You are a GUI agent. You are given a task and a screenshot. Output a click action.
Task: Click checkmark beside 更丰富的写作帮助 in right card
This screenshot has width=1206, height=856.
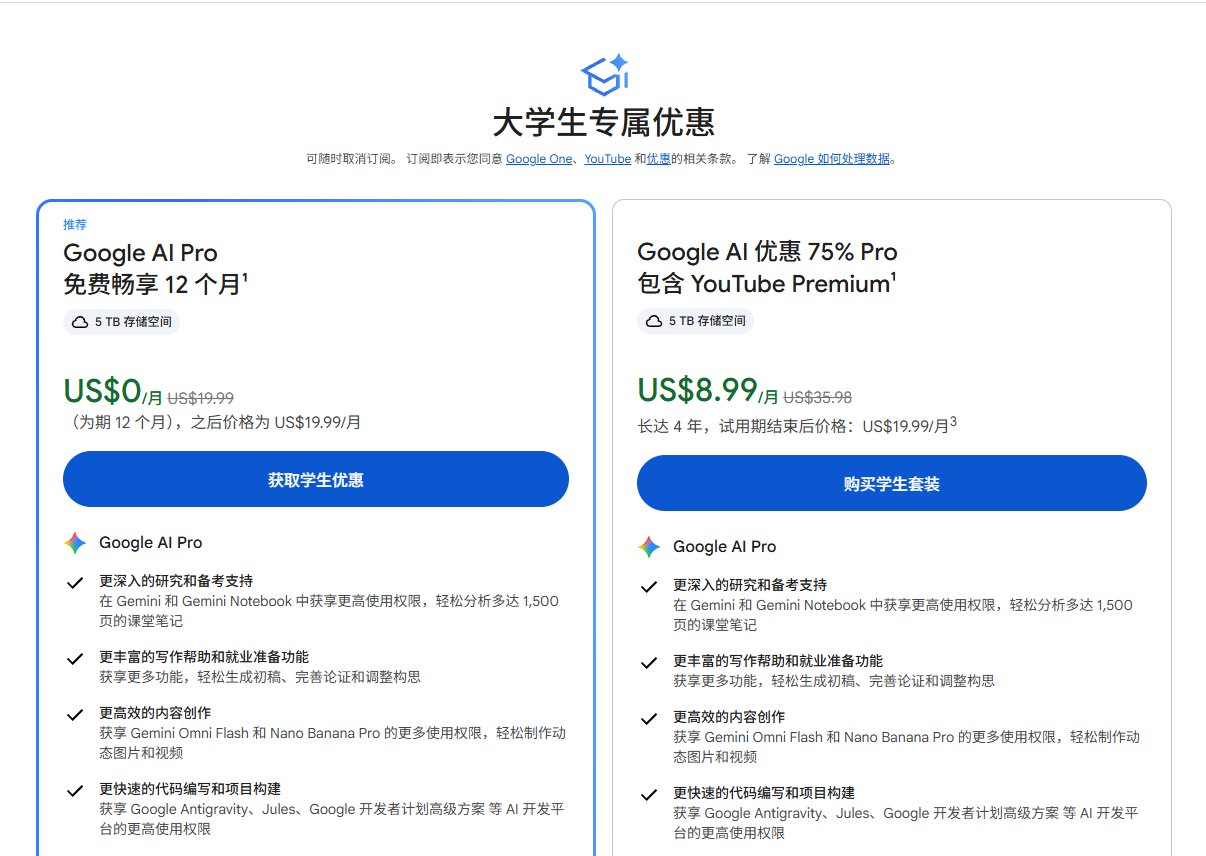[x=648, y=662]
